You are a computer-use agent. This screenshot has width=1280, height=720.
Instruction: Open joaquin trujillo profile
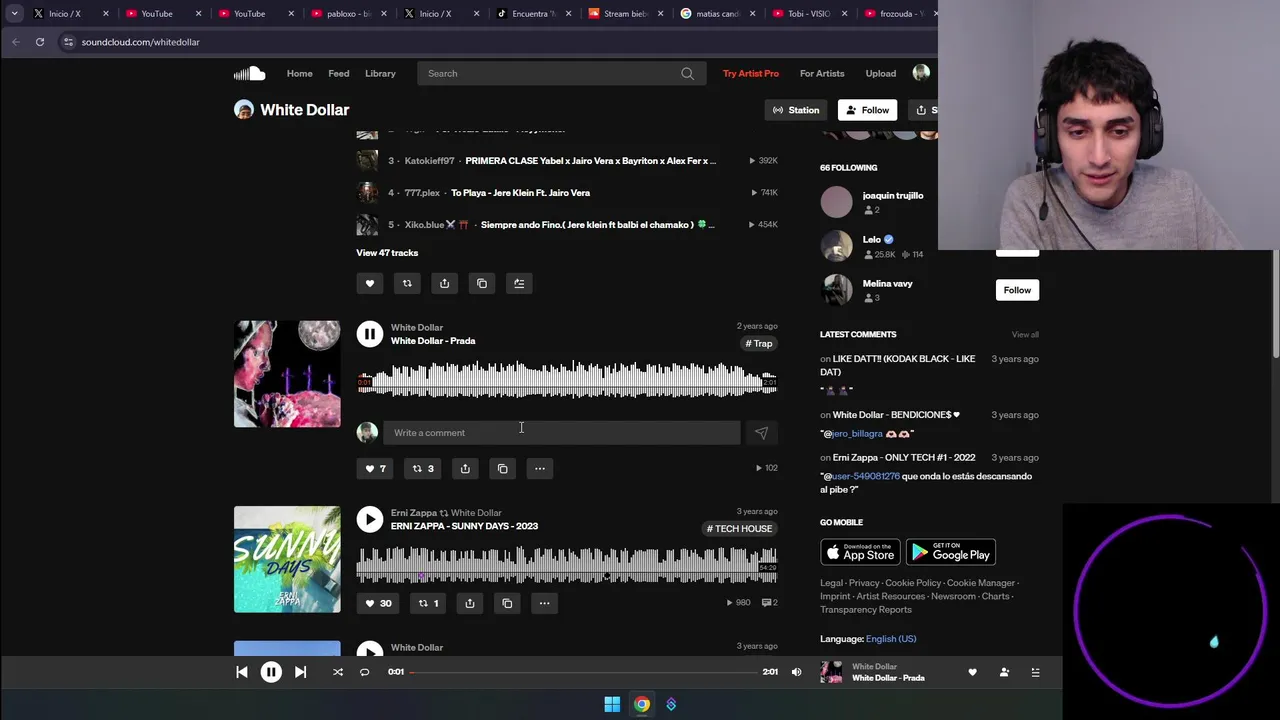click(893, 196)
